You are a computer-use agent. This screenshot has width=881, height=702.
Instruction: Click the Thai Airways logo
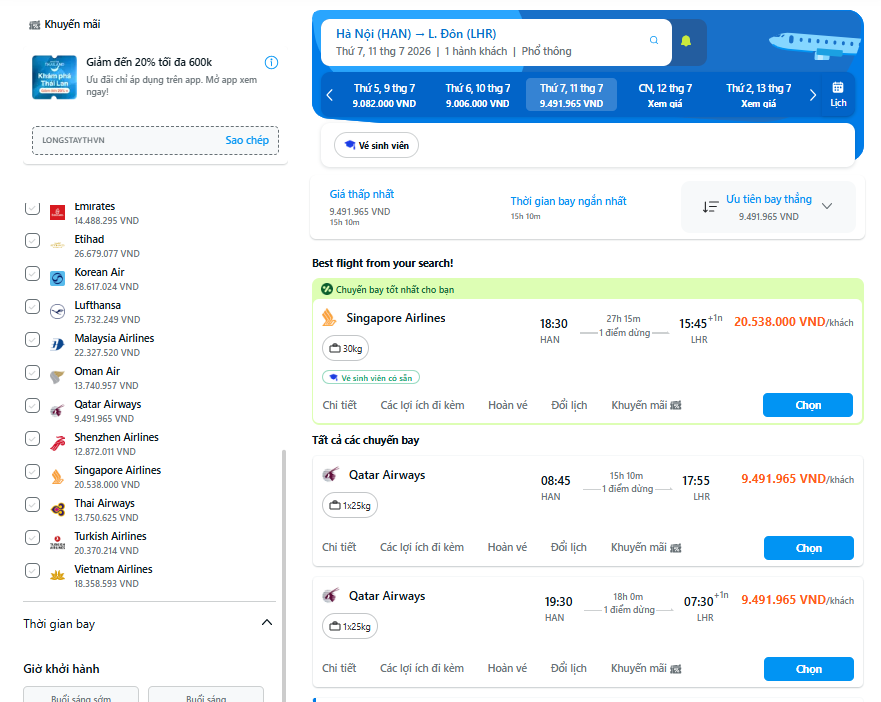pos(57,509)
